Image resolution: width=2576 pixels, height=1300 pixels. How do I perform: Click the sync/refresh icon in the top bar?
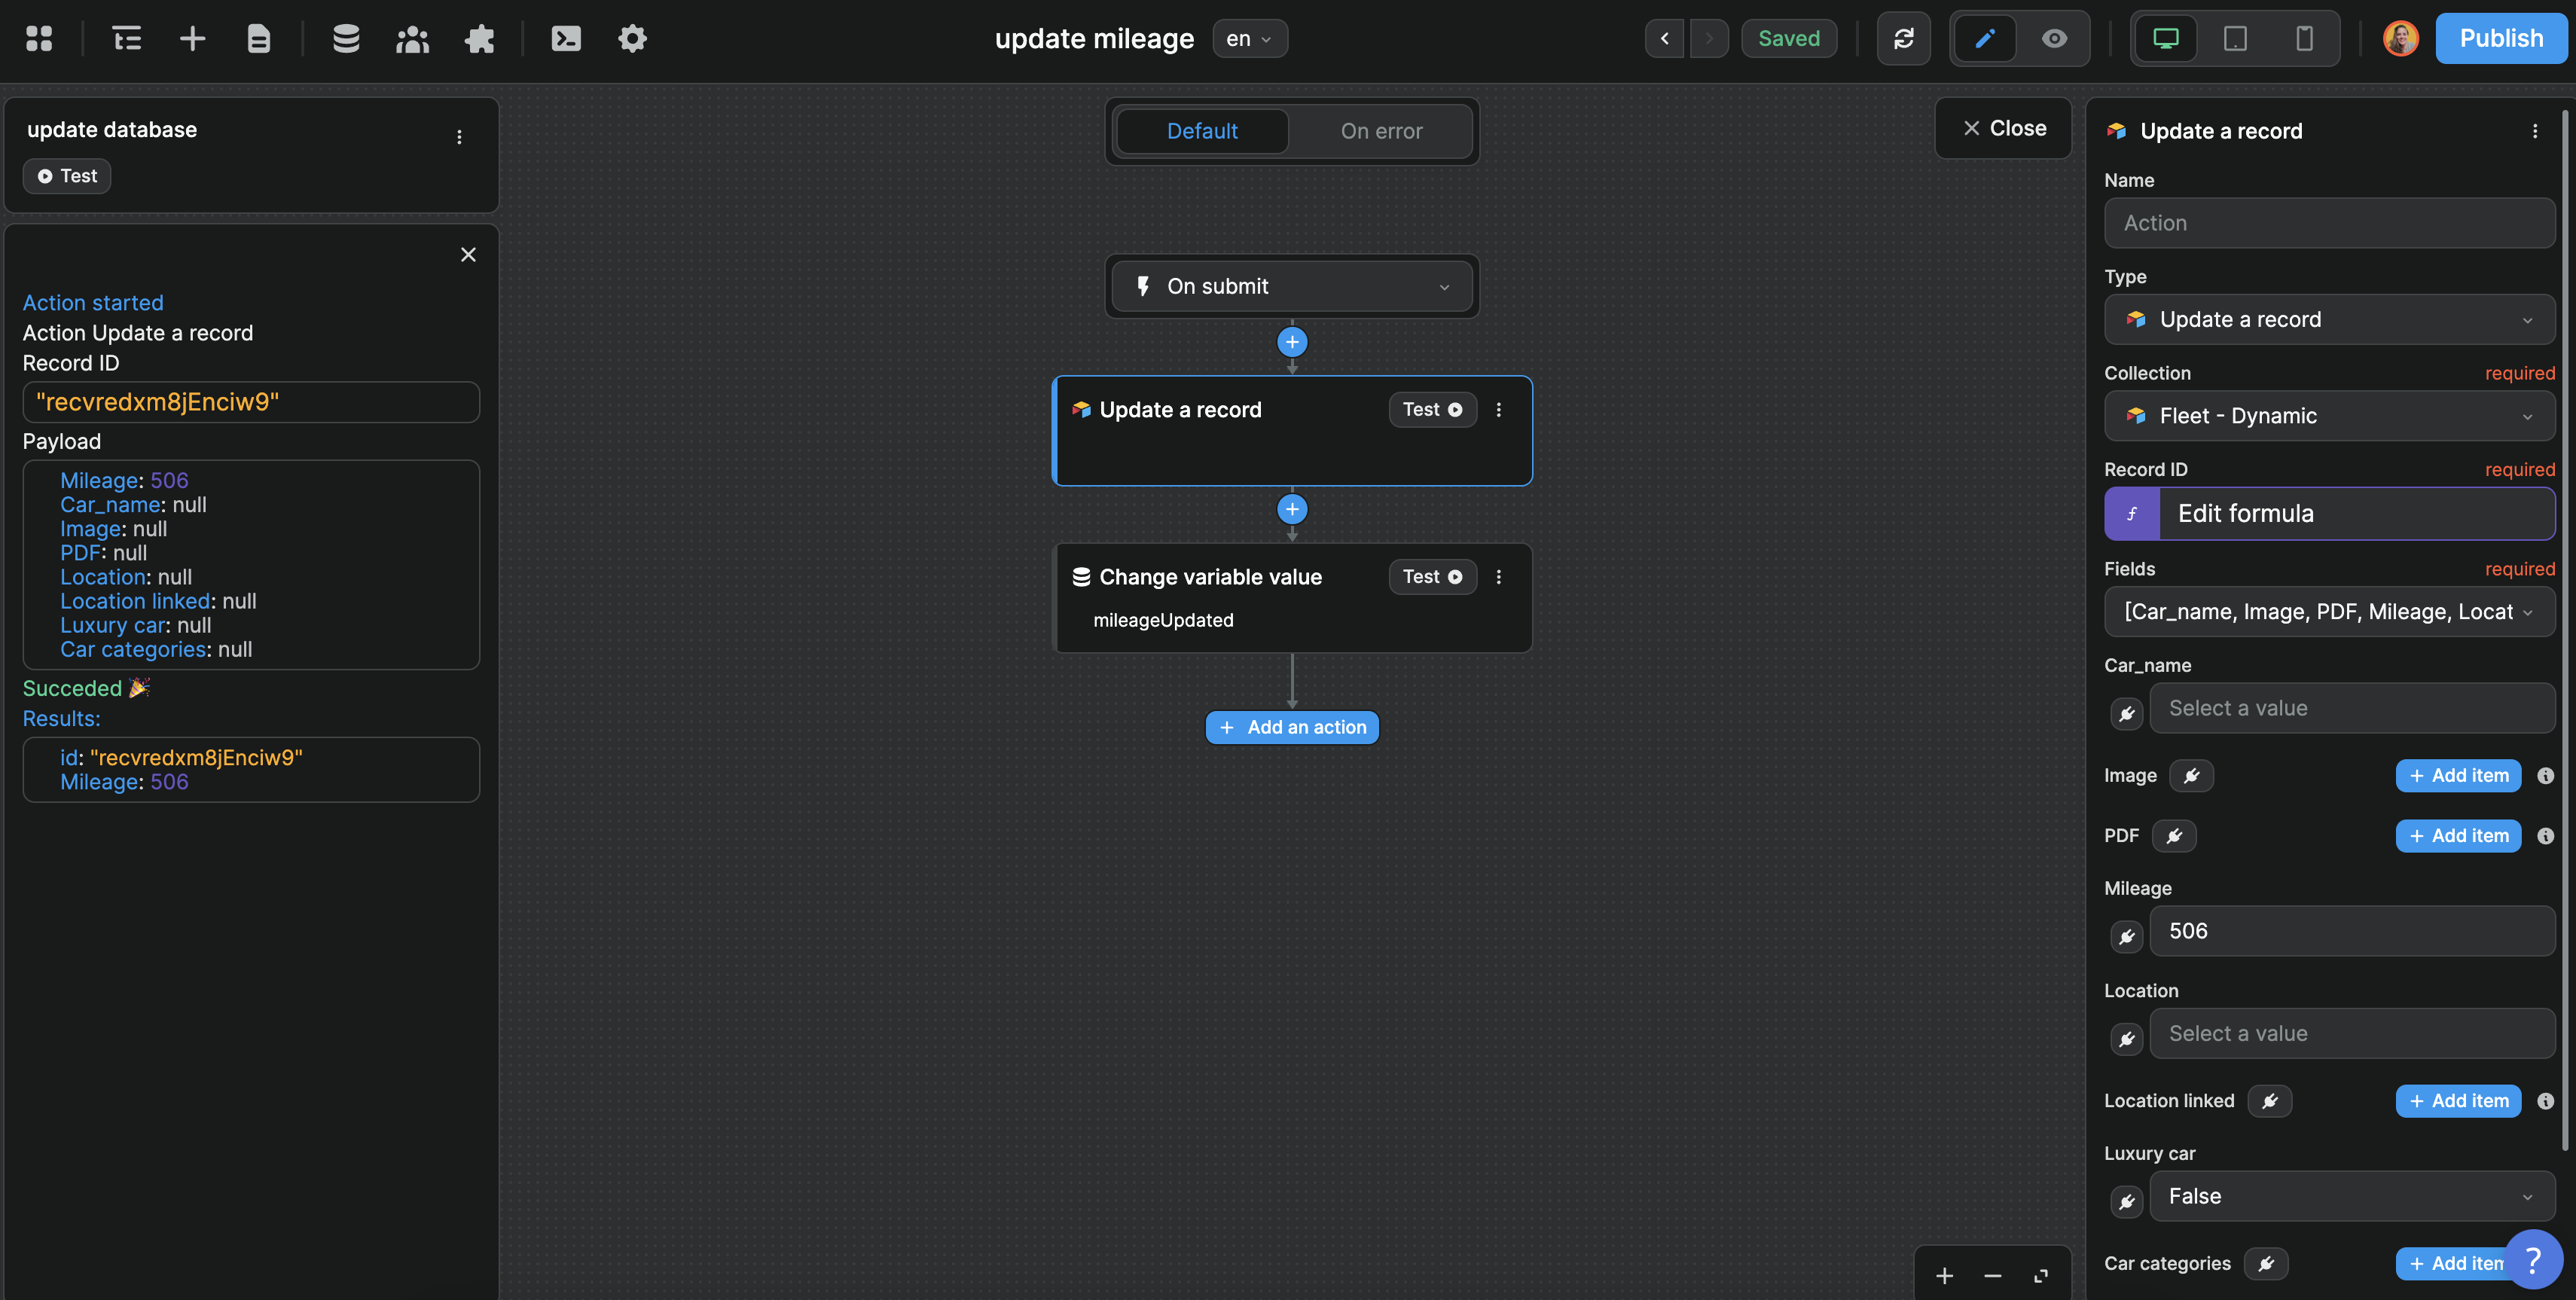tap(1904, 38)
